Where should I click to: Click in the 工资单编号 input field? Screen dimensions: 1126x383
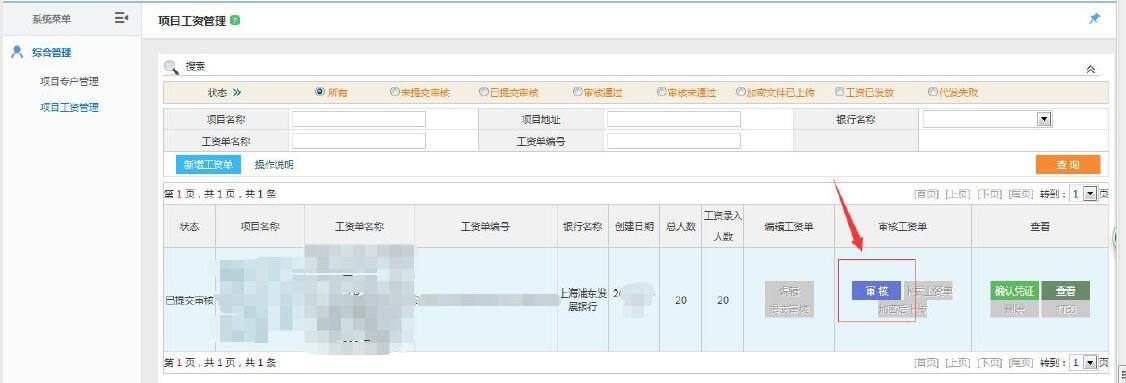(674, 141)
